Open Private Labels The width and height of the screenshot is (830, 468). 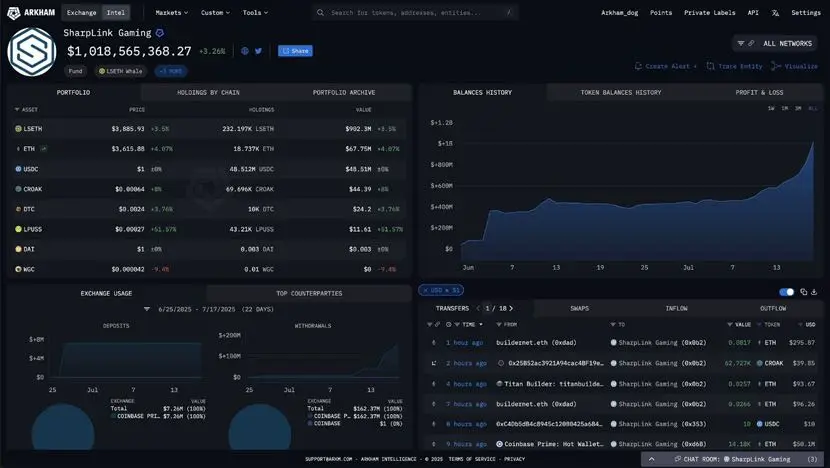pyautogui.click(x=709, y=13)
